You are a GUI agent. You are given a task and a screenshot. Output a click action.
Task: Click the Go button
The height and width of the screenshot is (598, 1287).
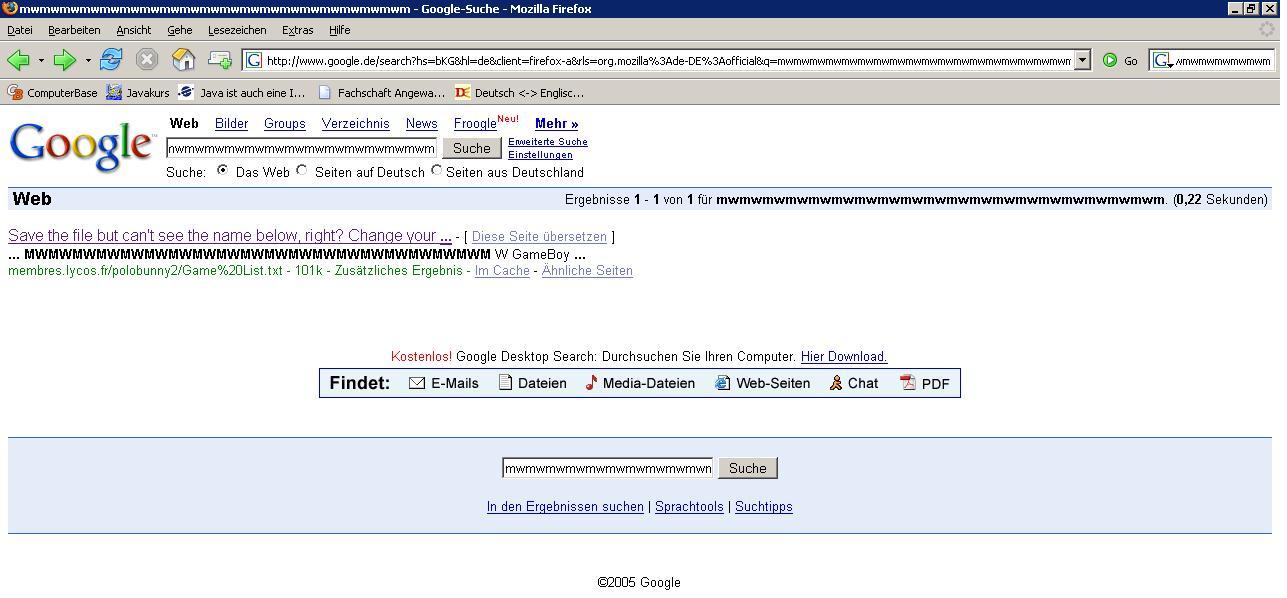[1120, 61]
